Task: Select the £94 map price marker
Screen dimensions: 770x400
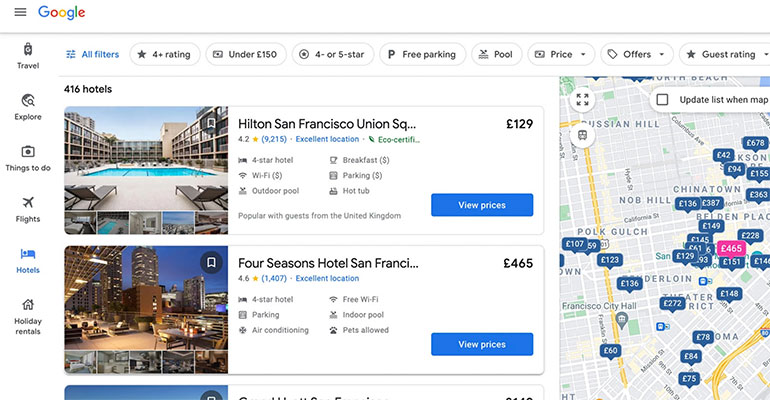Action: (x=735, y=170)
